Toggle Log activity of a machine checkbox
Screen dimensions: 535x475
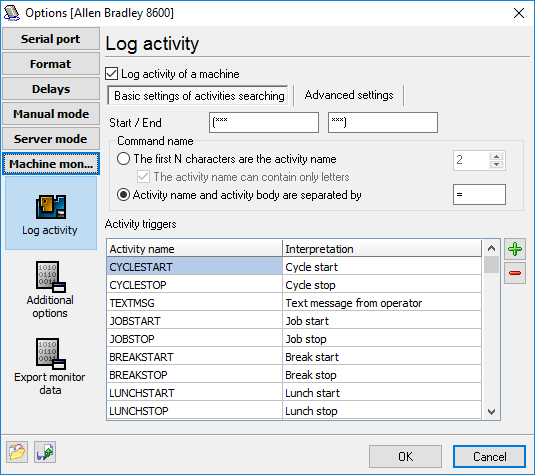pos(112,74)
